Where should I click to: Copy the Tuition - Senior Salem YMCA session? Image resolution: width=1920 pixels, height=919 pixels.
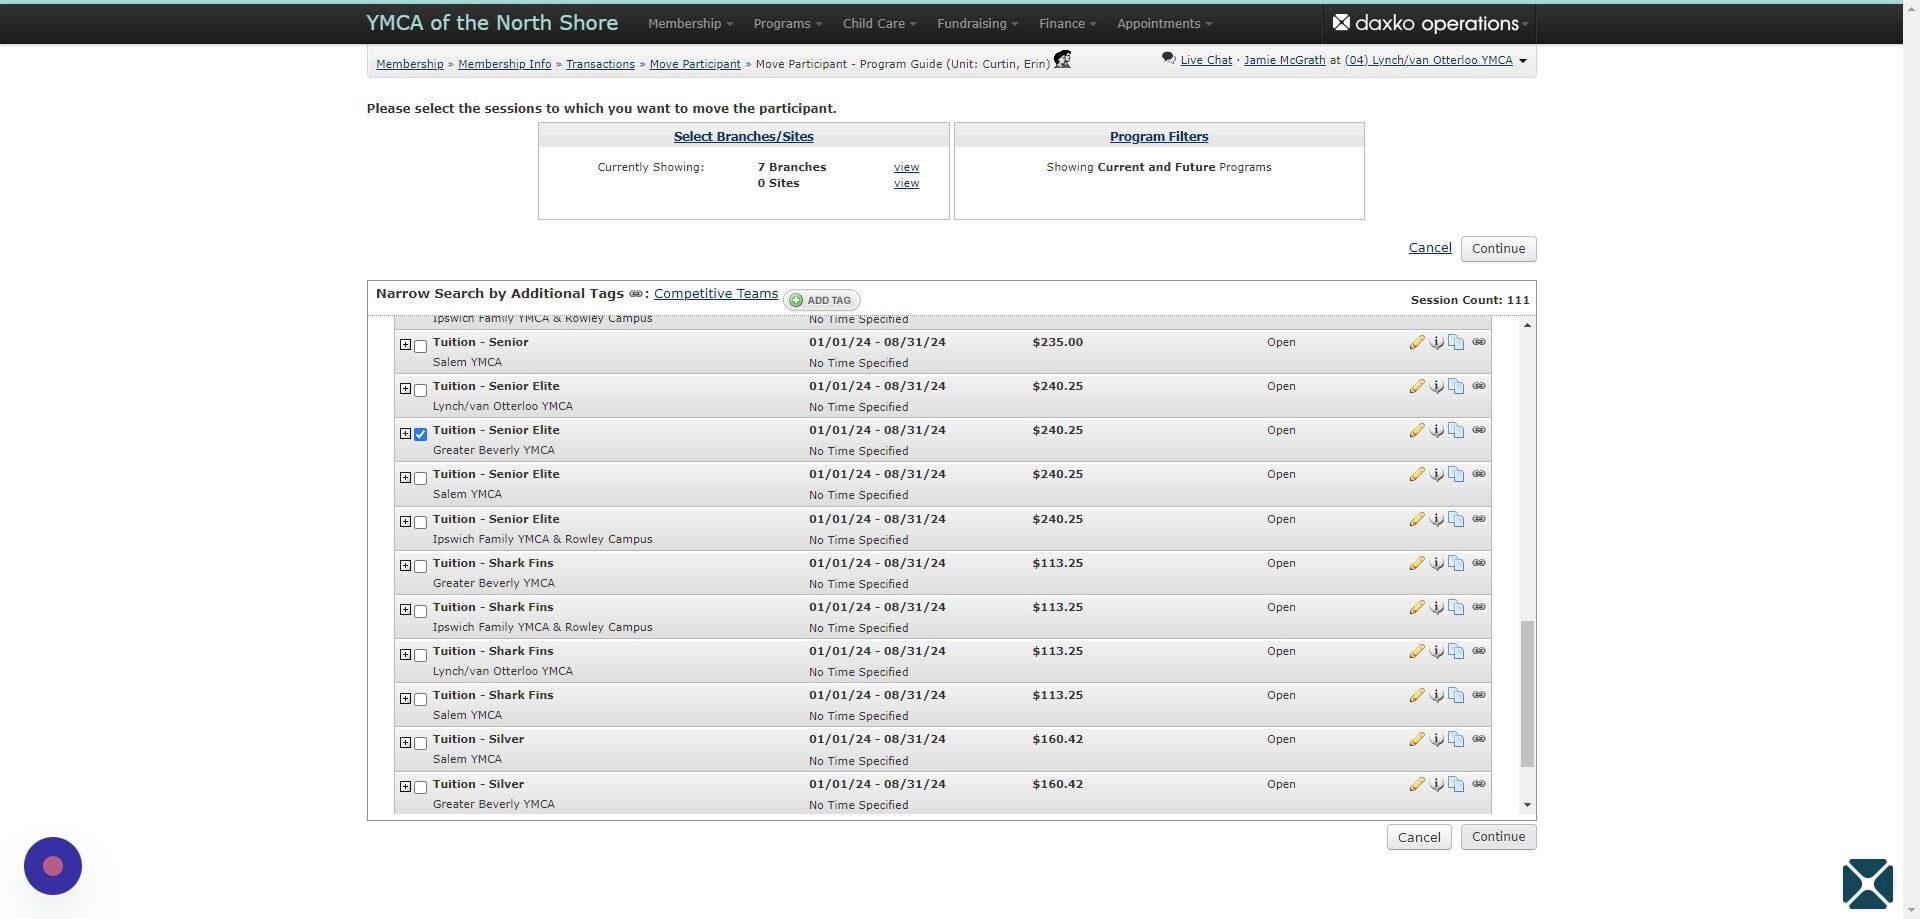coord(1456,342)
